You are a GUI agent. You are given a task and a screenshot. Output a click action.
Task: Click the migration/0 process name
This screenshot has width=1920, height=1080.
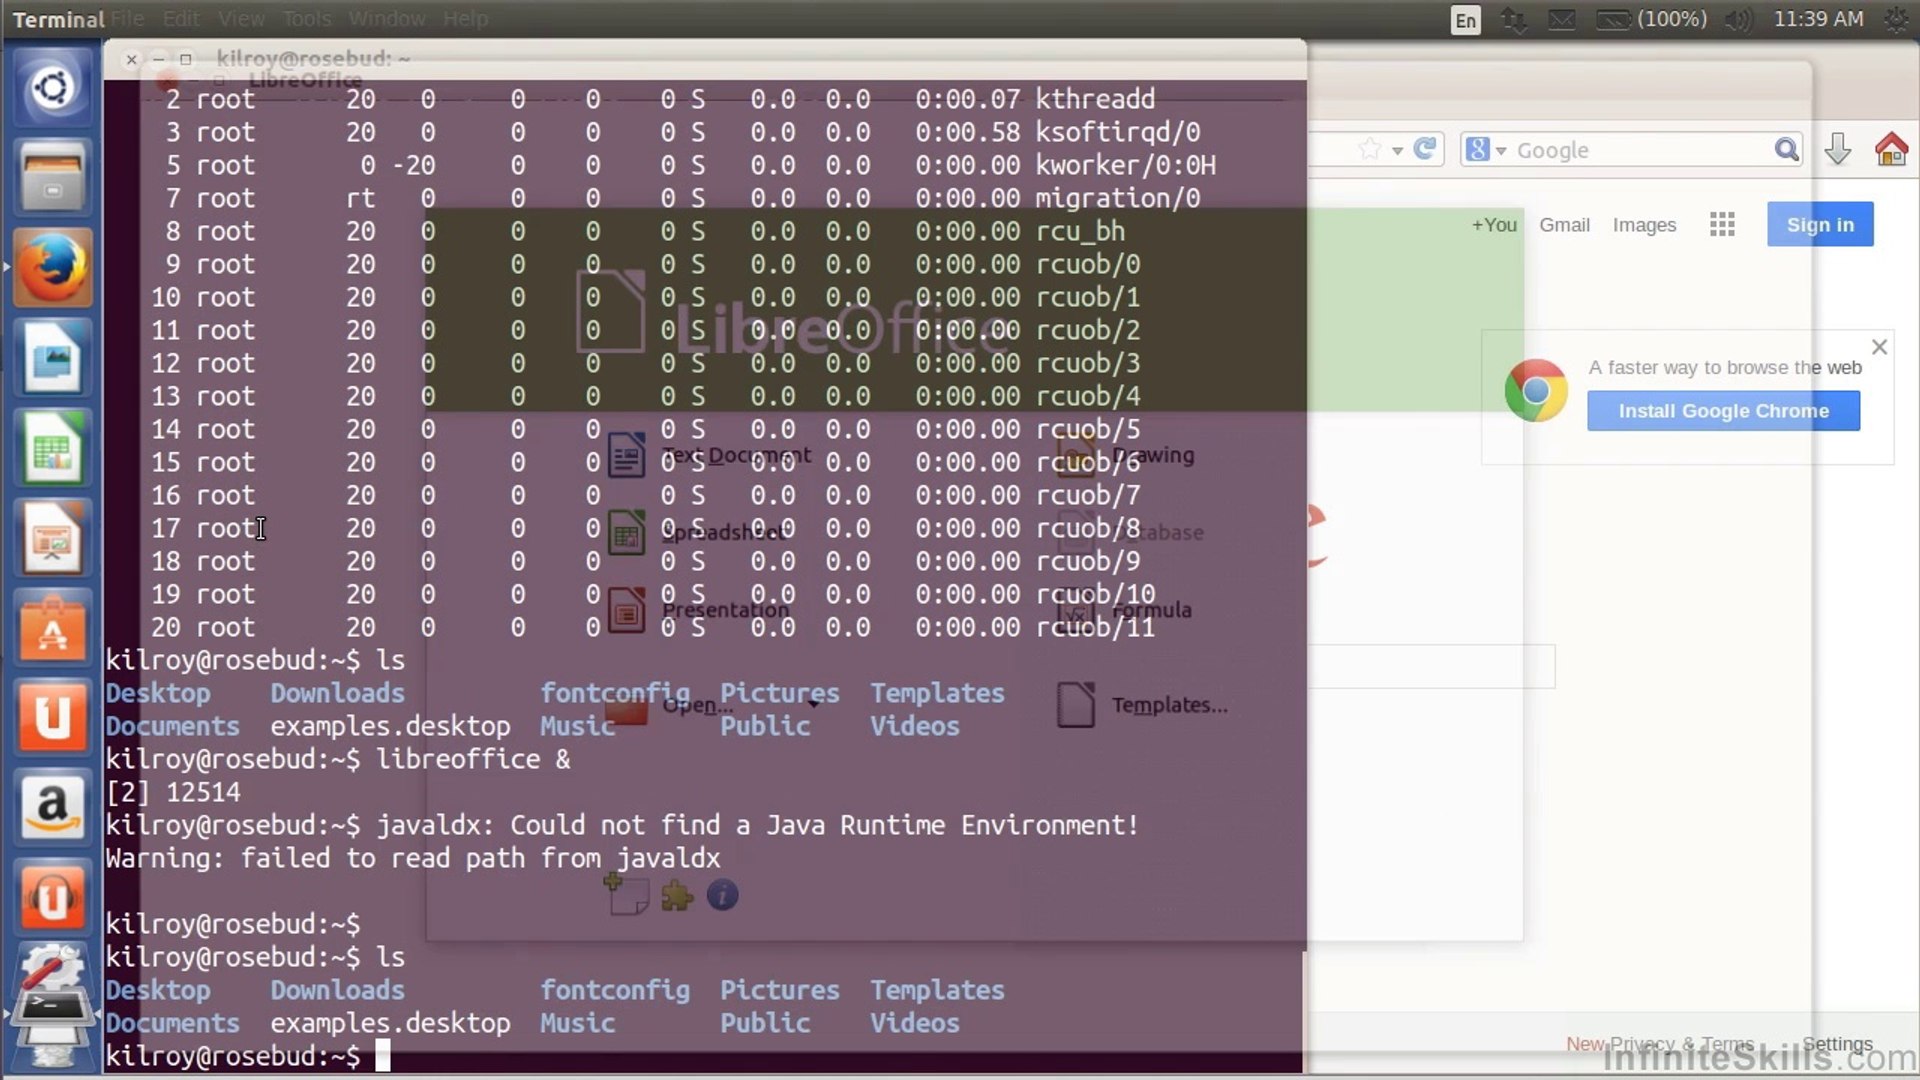(1117, 198)
